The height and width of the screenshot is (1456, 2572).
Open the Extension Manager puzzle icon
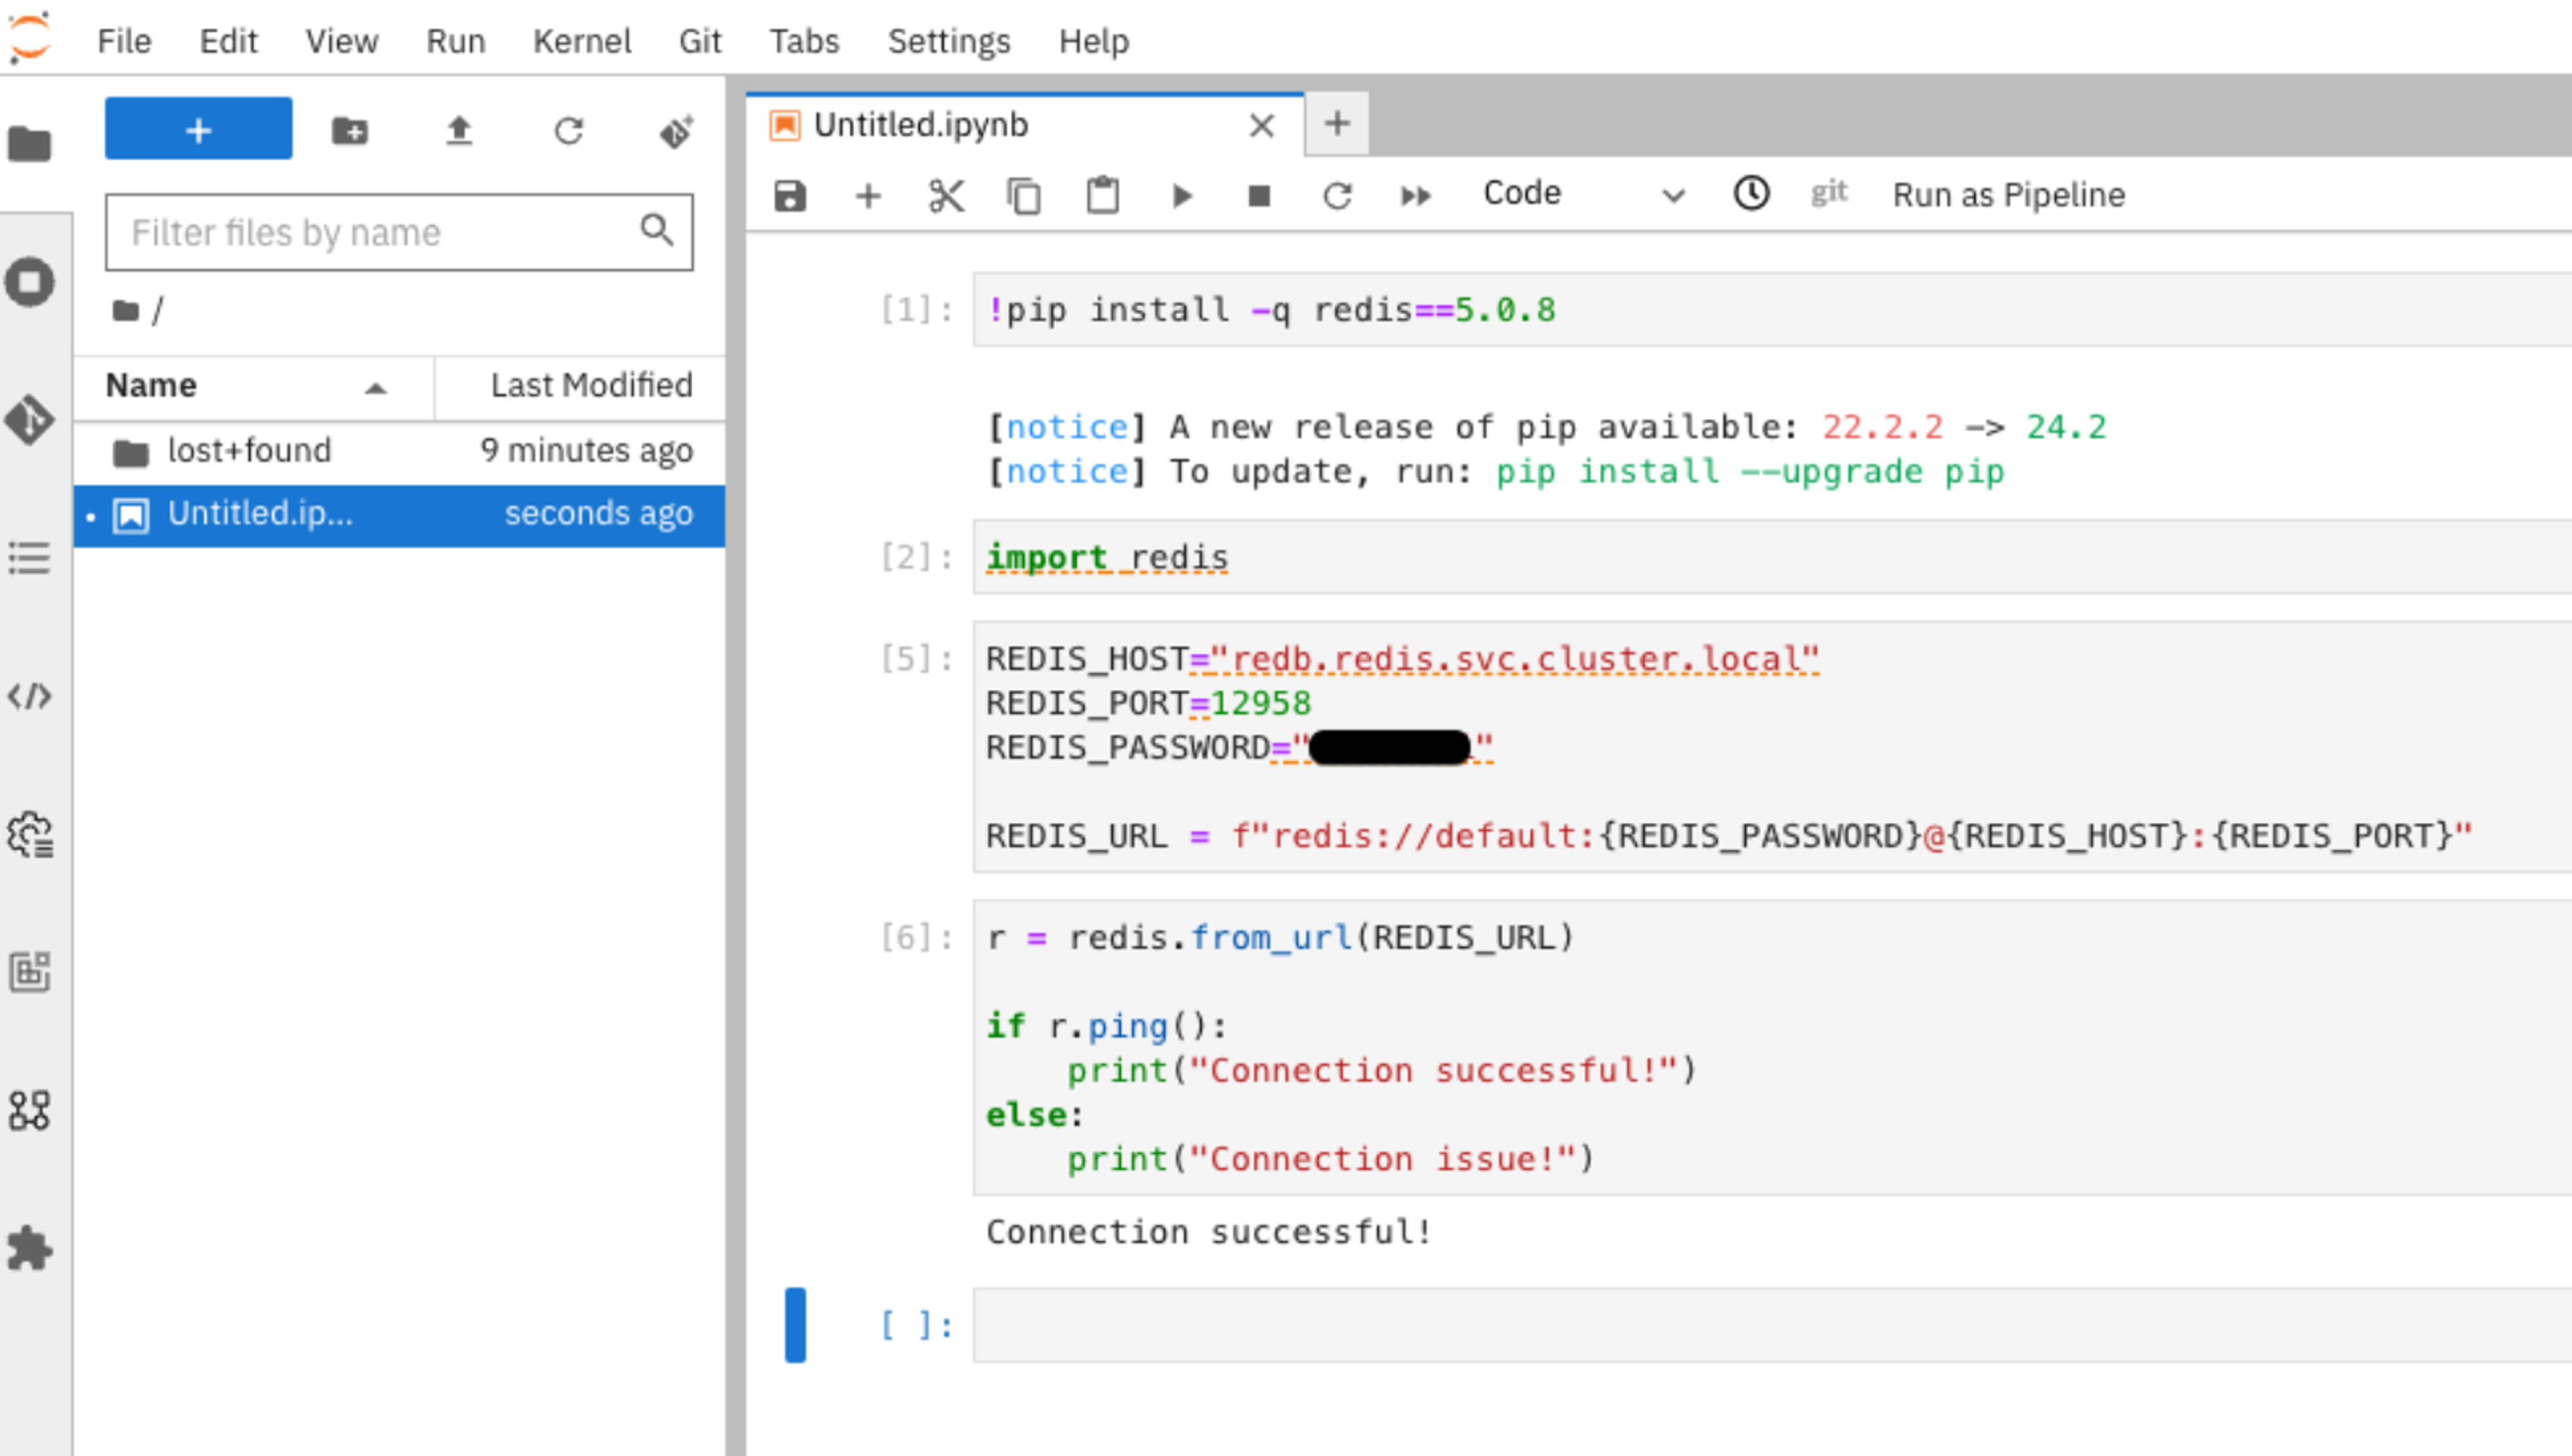coord(30,1248)
